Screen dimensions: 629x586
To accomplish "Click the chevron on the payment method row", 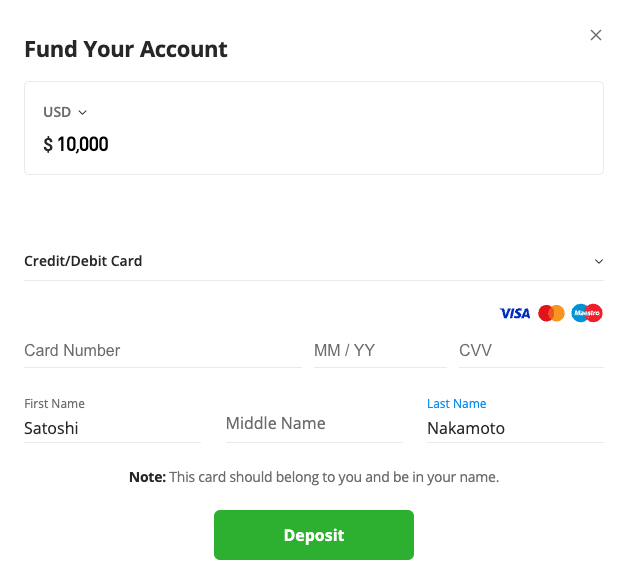I will point(598,262).
